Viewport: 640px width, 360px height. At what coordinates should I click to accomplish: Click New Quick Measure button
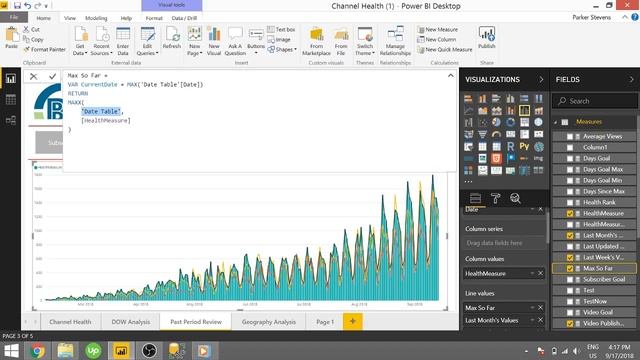[x=444, y=49]
